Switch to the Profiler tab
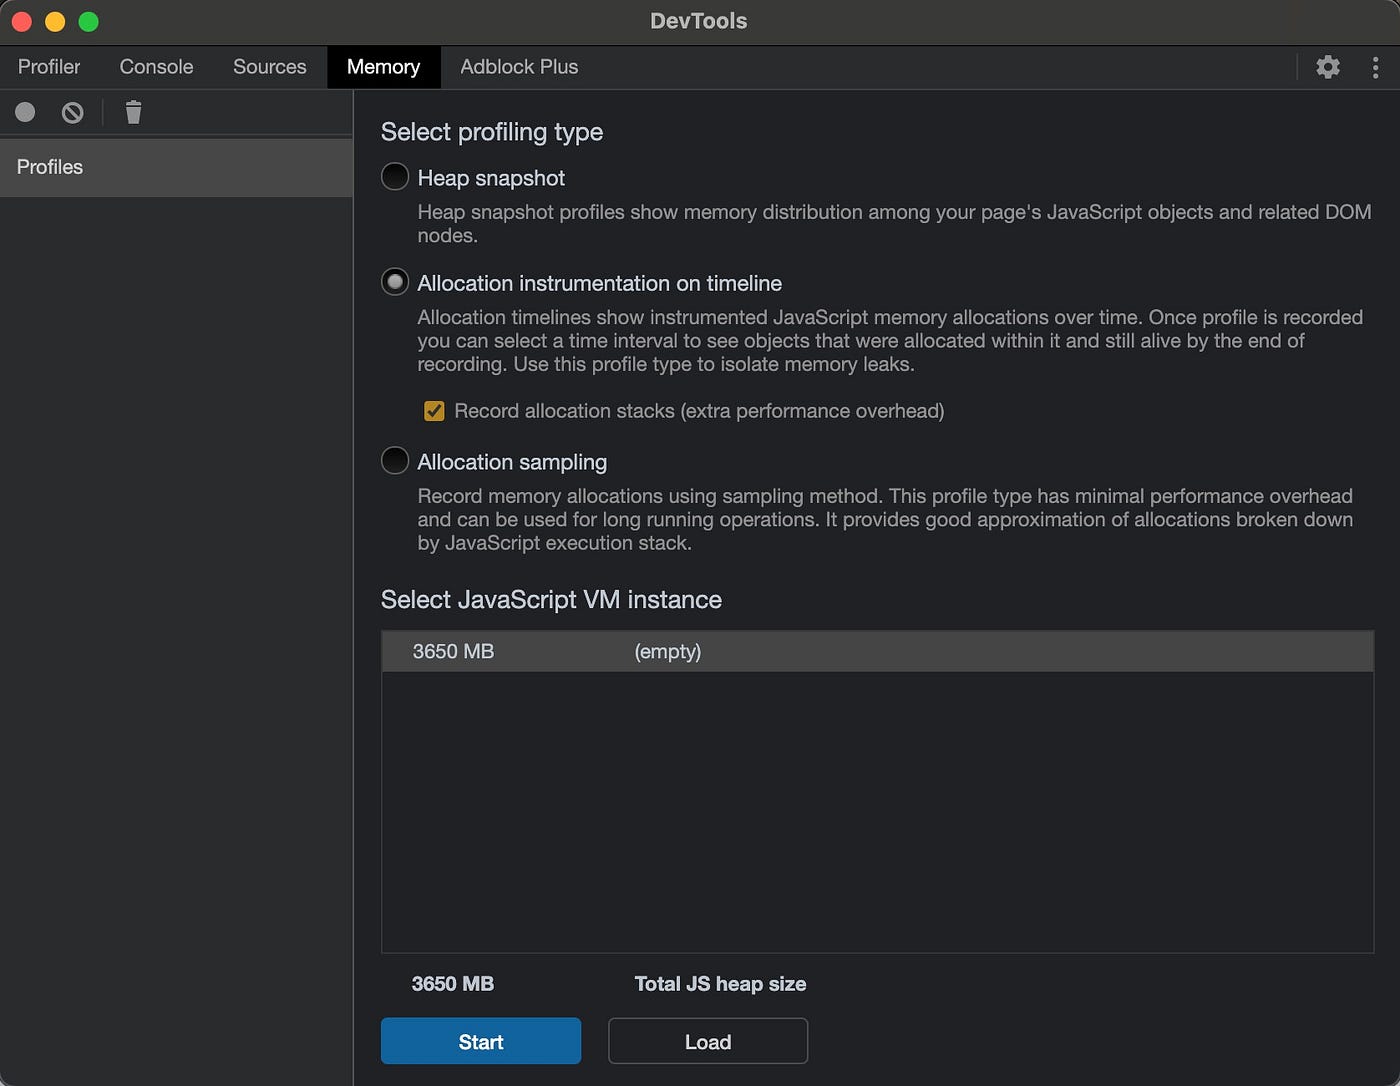This screenshot has width=1400, height=1086. coord(49,67)
